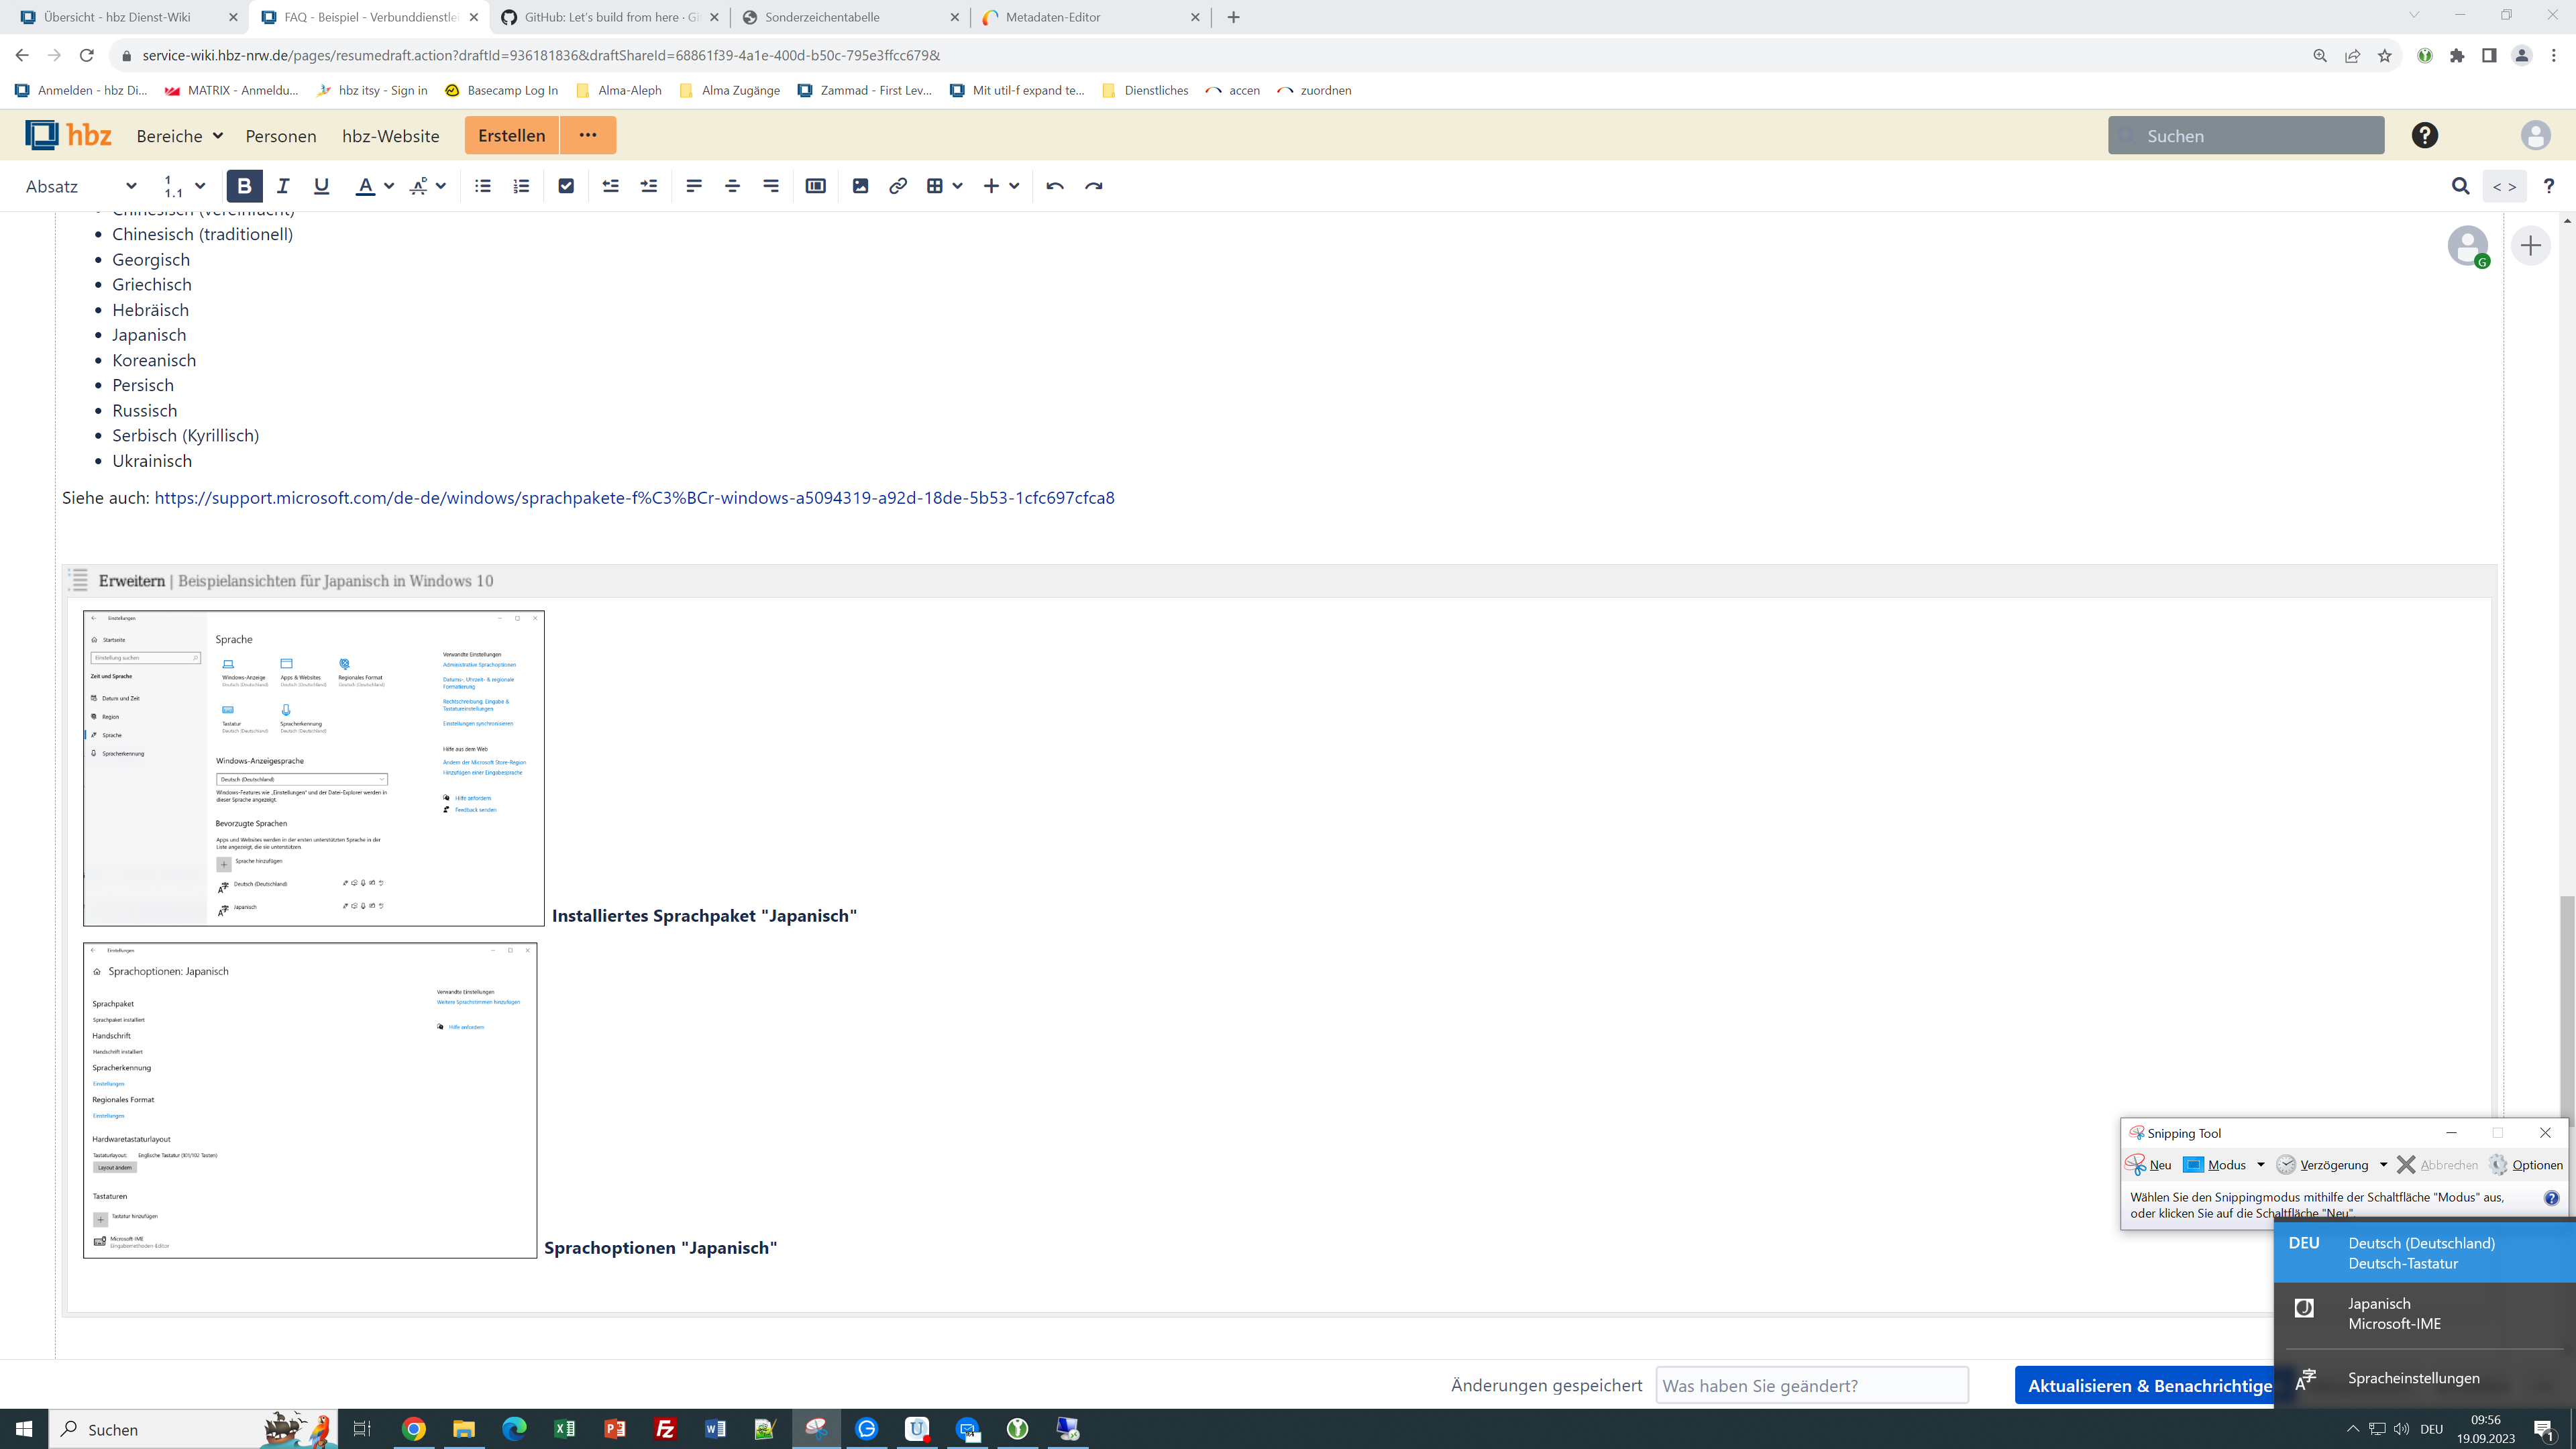Open the source code editor button

[2504, 186]
